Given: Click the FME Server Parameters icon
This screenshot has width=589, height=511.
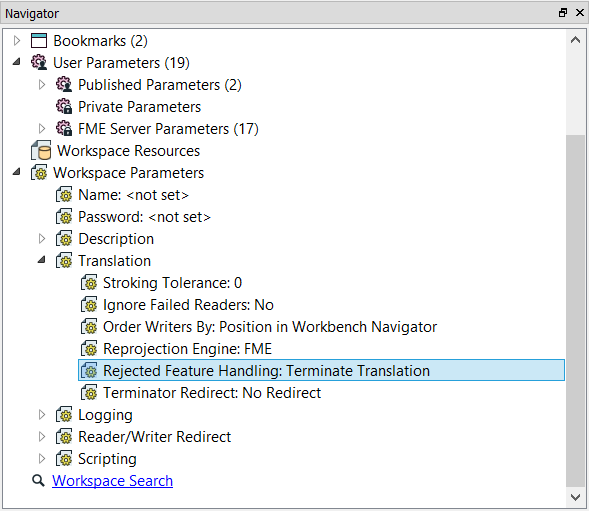Looking at the screenshot, I should [64, 129].
